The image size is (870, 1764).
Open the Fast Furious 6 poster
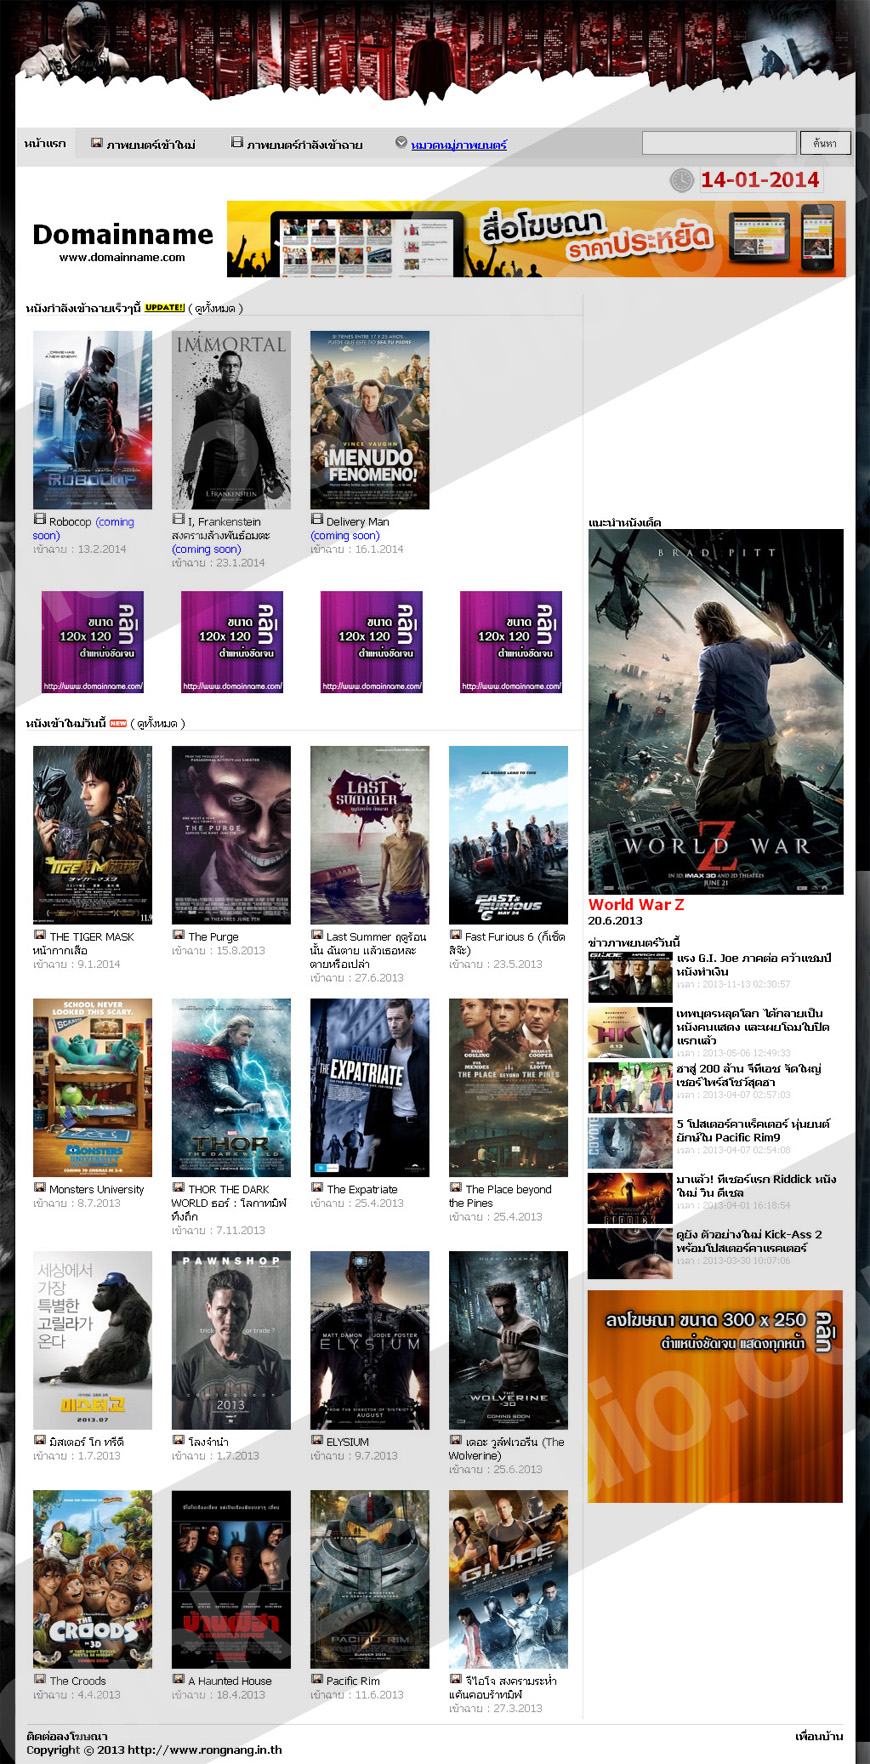pos(508,835)
